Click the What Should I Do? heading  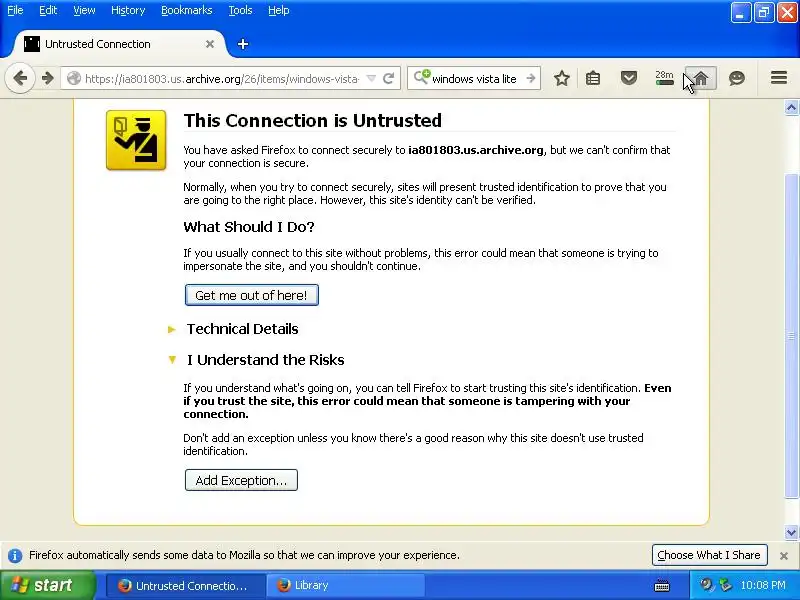pyautogui.click(x=249, y=227)
